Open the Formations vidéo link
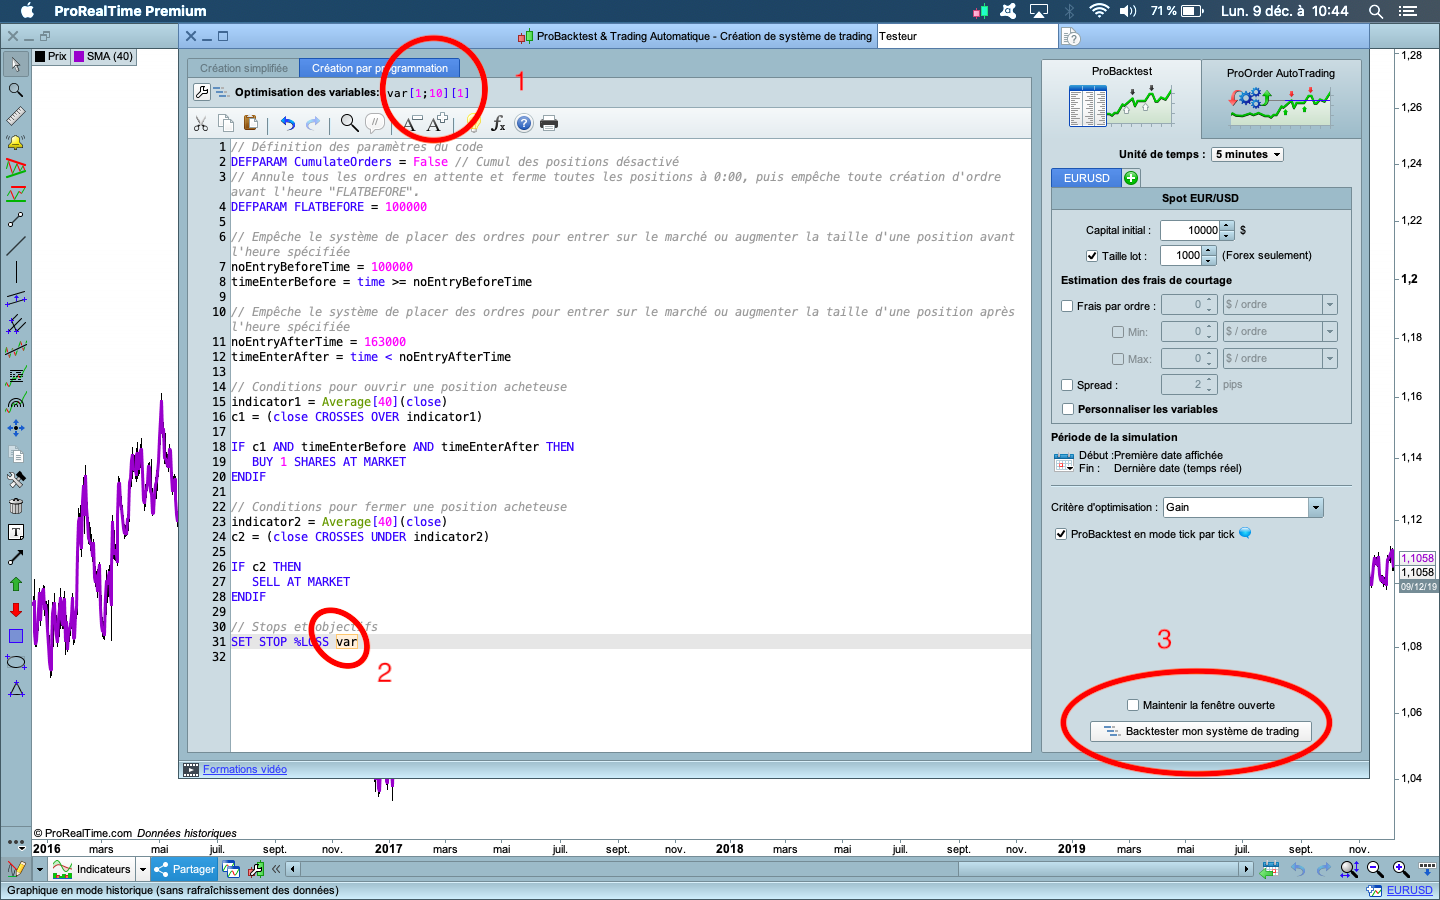The image size is (1440, 900). coord(245,770)
